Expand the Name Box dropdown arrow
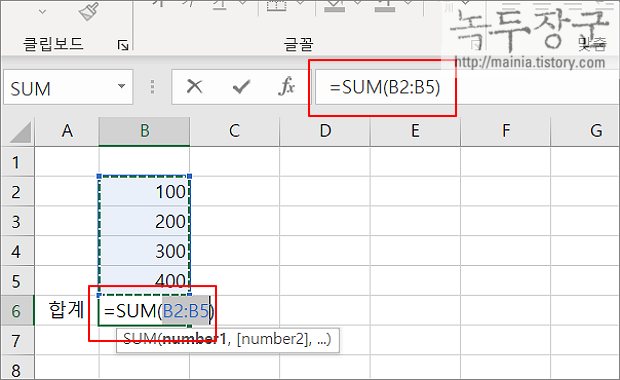Viewport: 620px width, 380px height. point(121,86)
